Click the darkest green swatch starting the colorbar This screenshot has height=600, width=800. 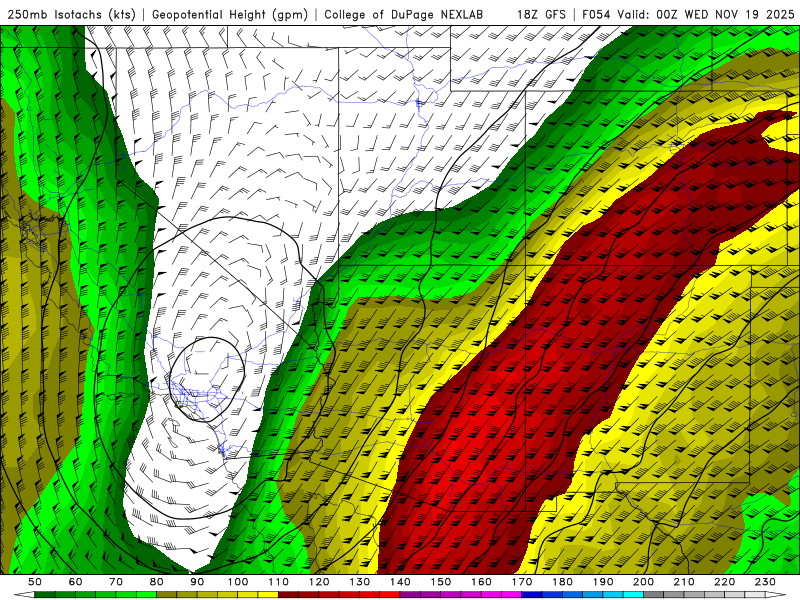click(45, 594)
